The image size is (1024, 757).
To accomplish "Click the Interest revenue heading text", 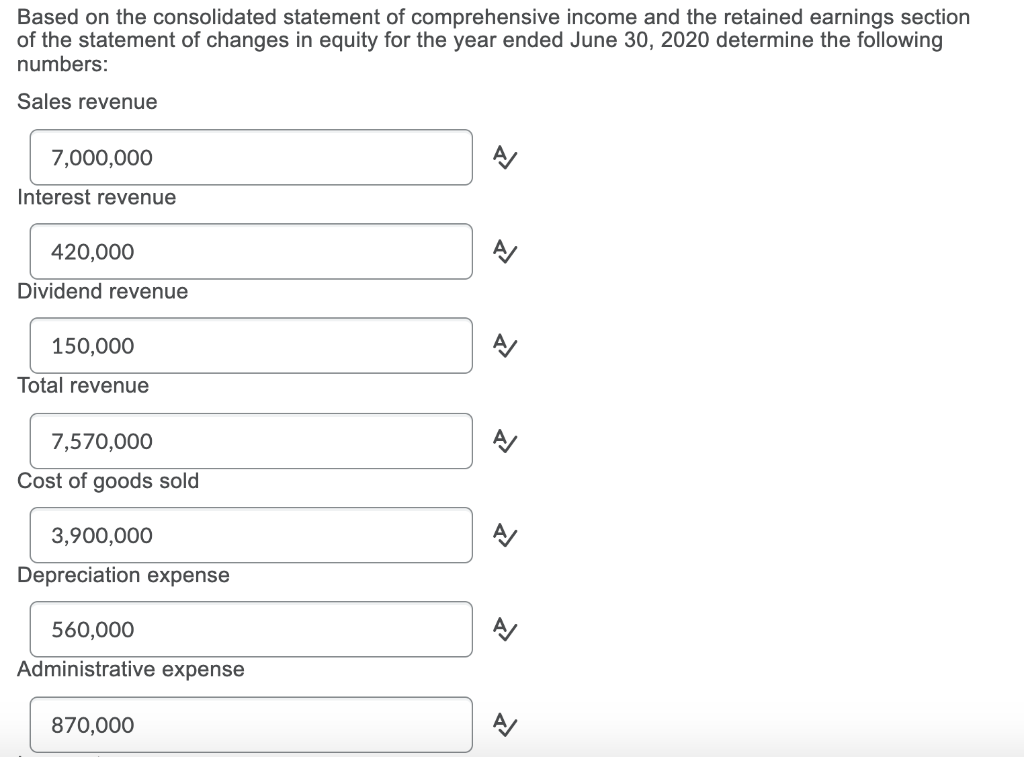I will coord(96,197).
